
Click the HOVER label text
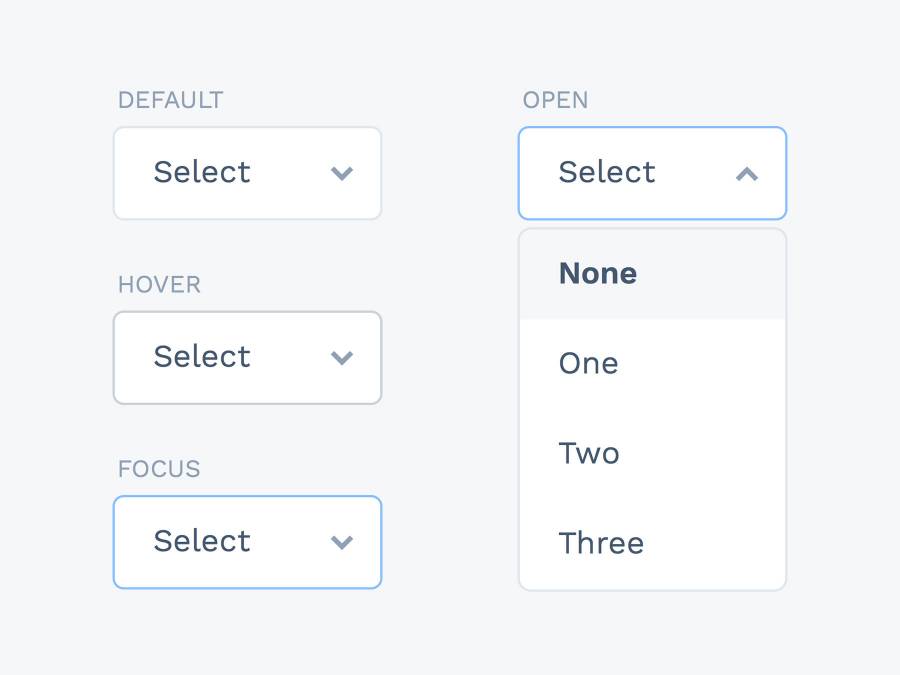pyautogui.click(x=159, y=285)
